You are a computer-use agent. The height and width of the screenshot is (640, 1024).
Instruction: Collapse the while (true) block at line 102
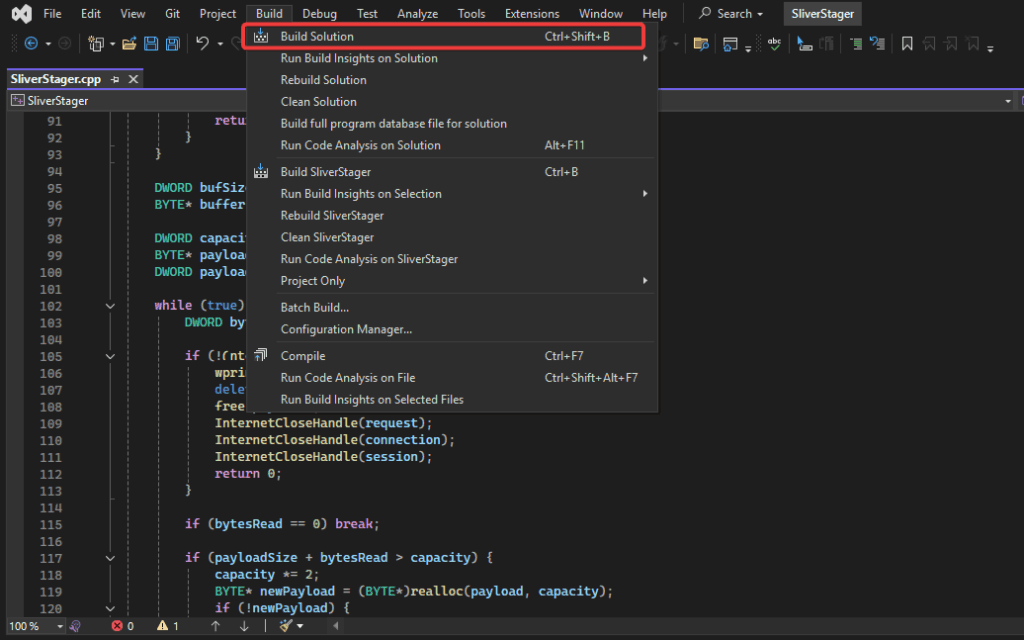tap(110, 306)
